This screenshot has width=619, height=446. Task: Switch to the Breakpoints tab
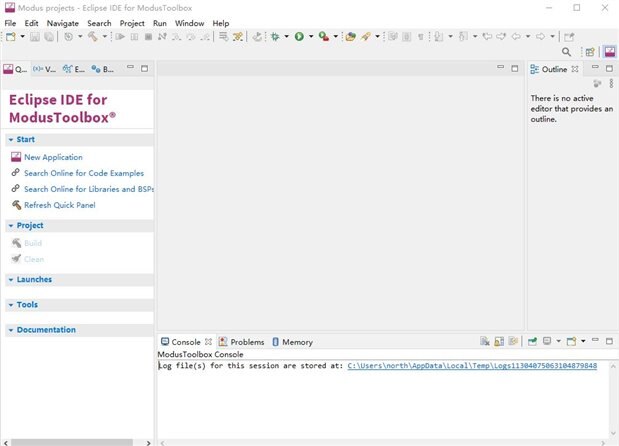tap(103, 69)
